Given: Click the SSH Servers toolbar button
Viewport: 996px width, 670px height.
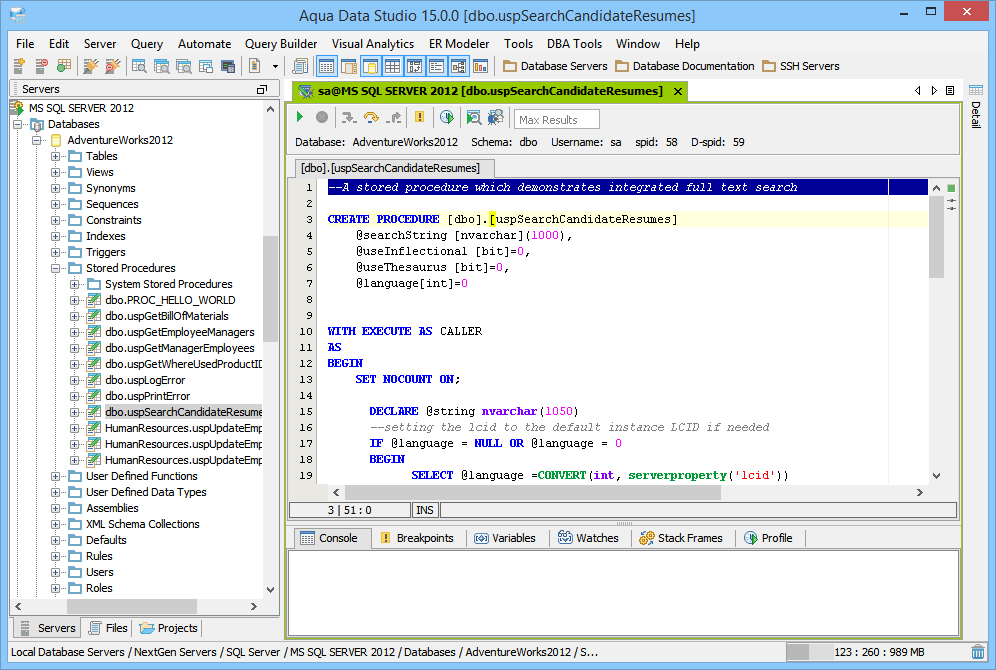Looking at the screenshot, I should click(800, 66).
